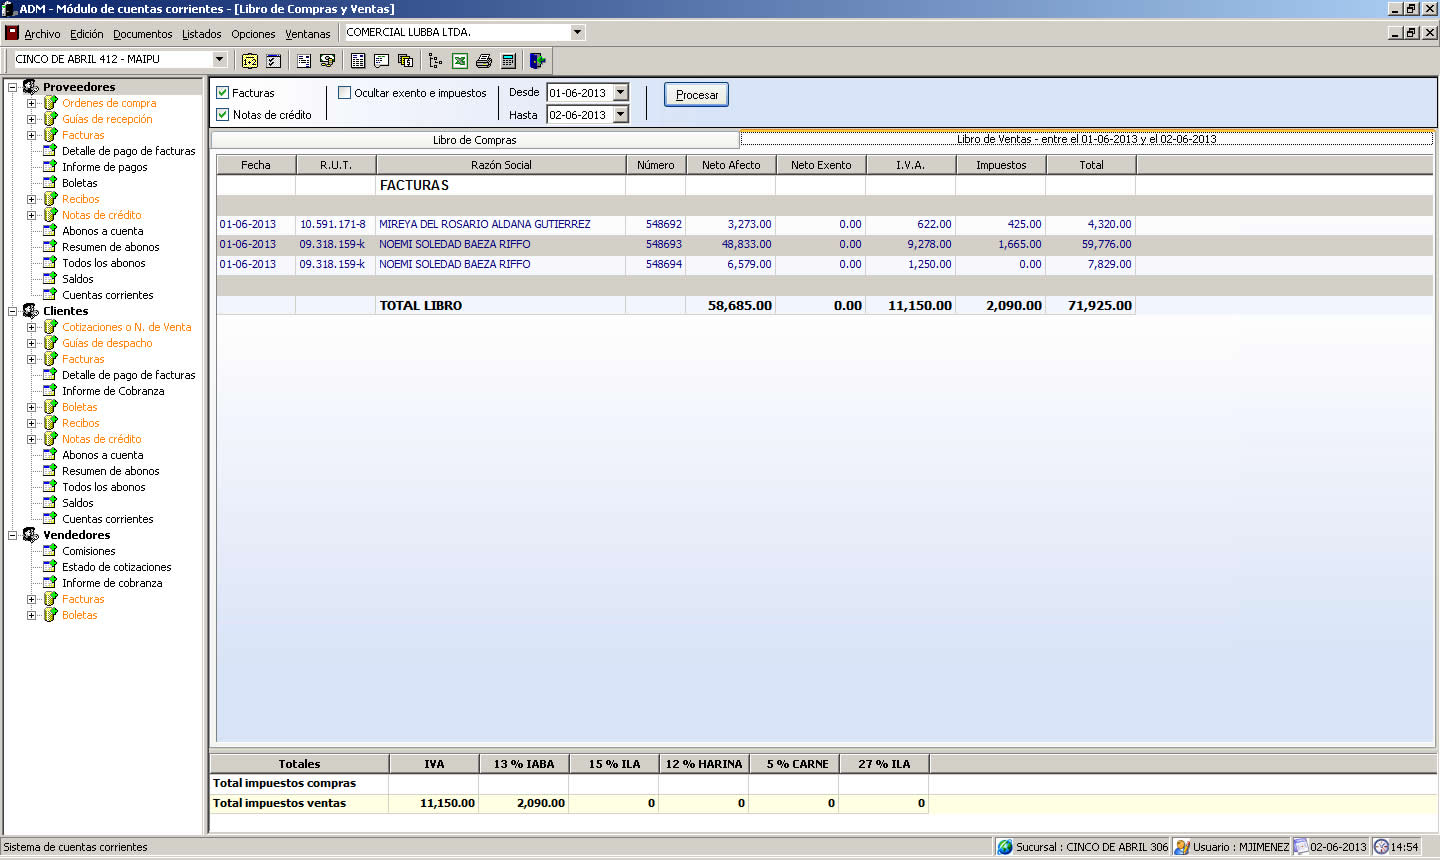1440x860 pixels.
Task: Click the Desde date input field
Action: (x=580, y=93)
